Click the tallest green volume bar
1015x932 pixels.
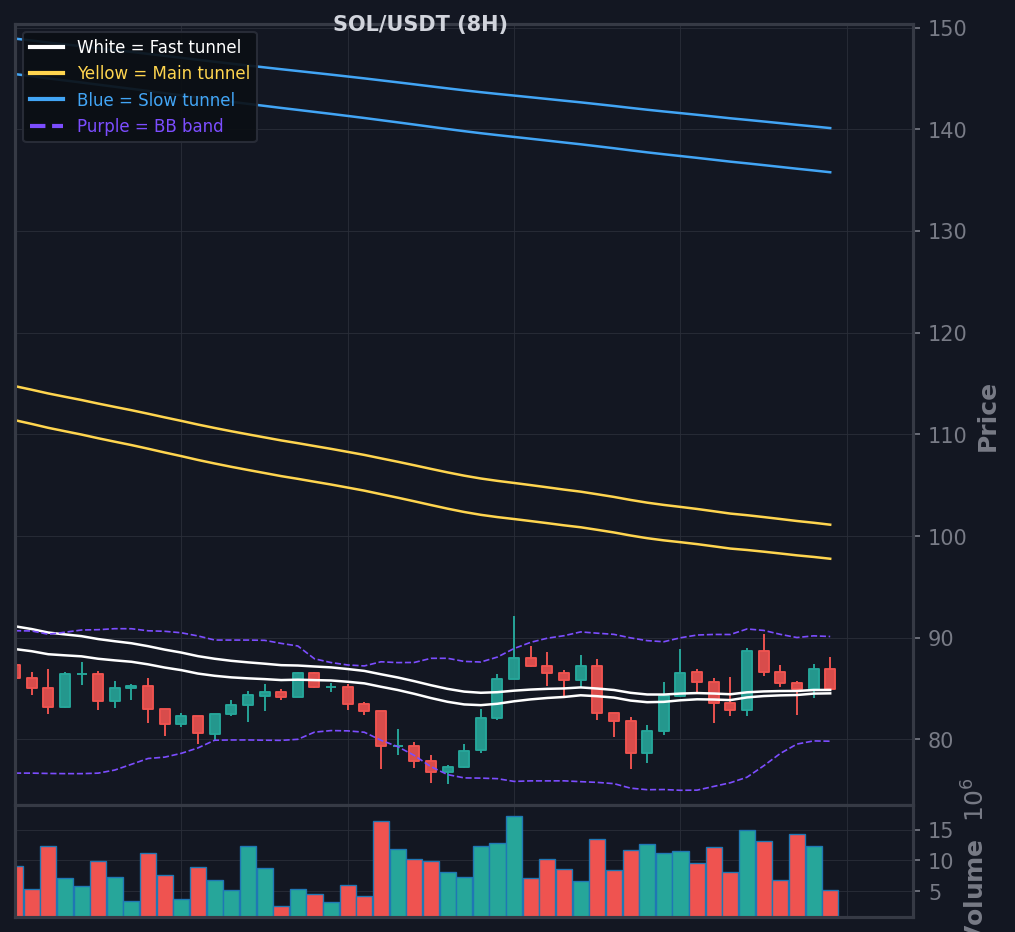click(515, 866)
